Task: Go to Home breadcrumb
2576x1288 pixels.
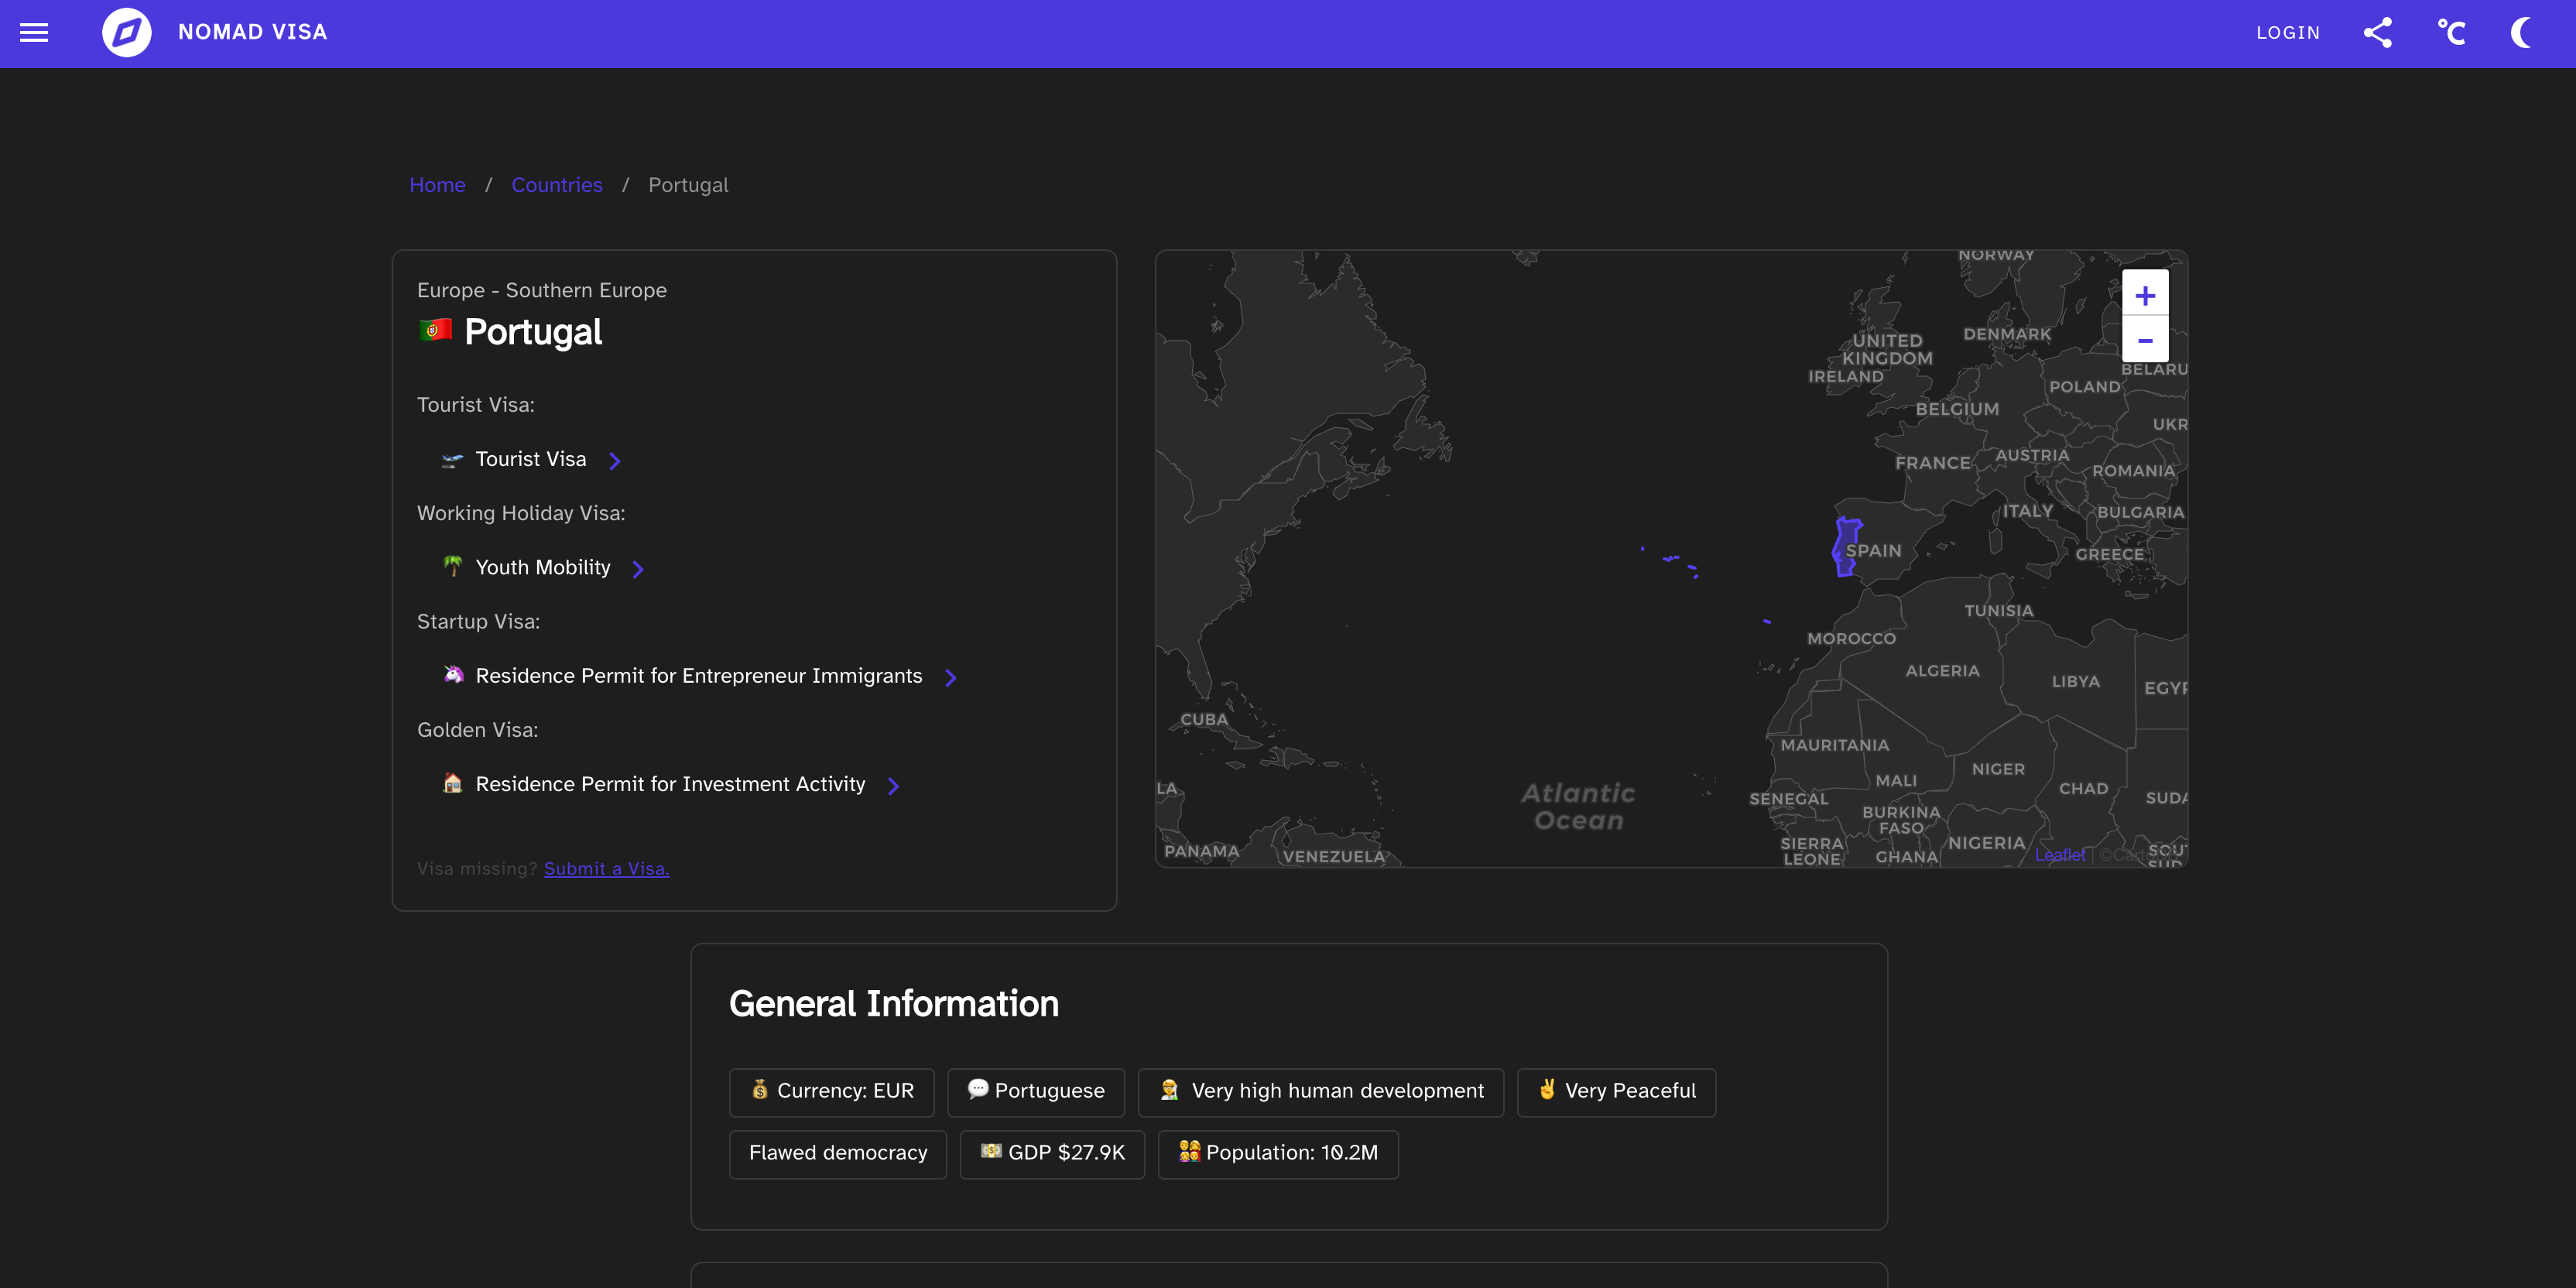Action: pos(437,185)
